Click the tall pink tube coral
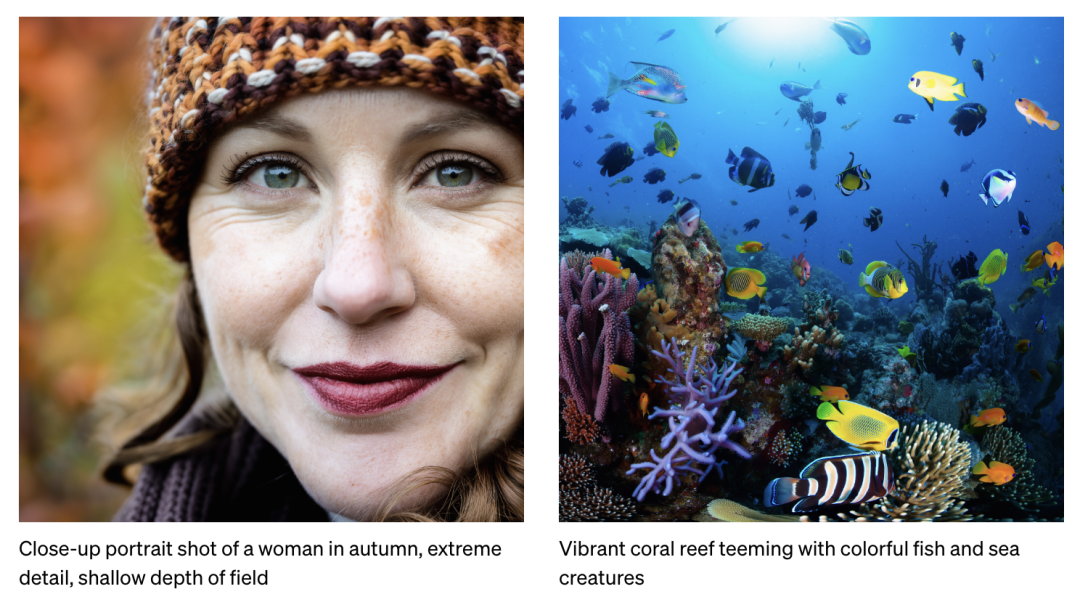This screenshot has height=597, width=1080. point(594,334)
